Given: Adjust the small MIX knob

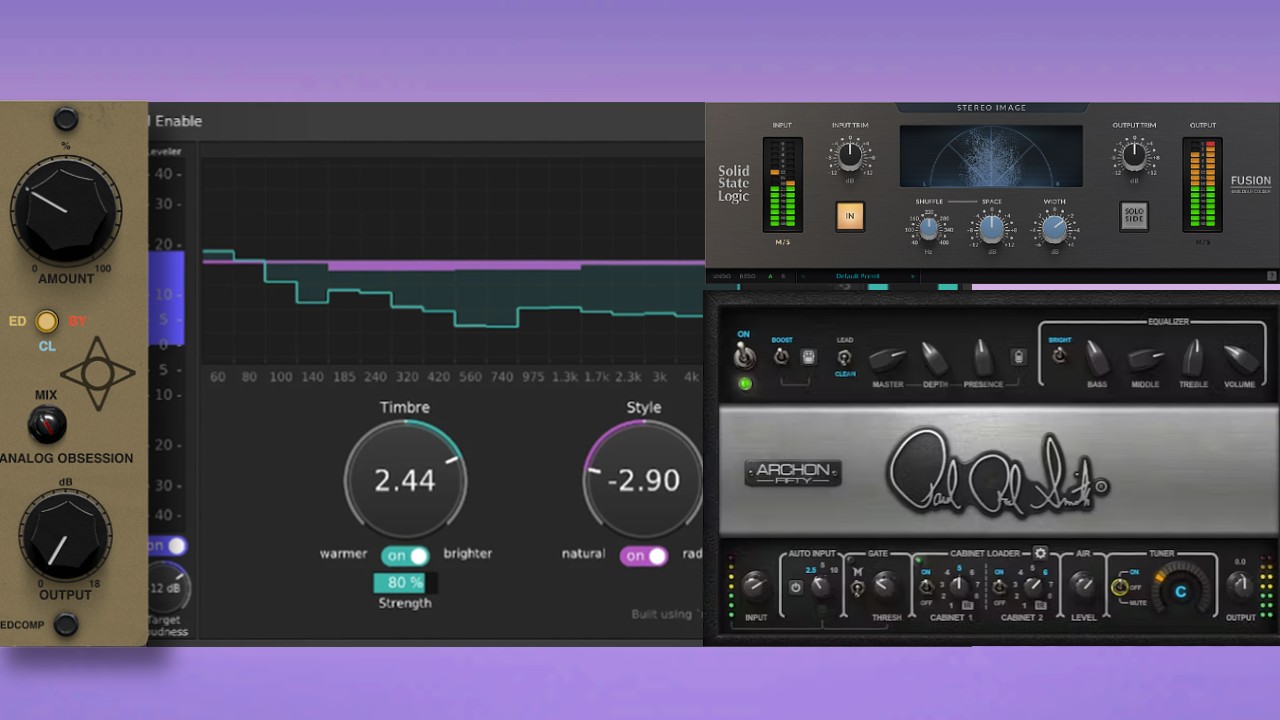Looking at the screenshot, I should pos(46,425).
